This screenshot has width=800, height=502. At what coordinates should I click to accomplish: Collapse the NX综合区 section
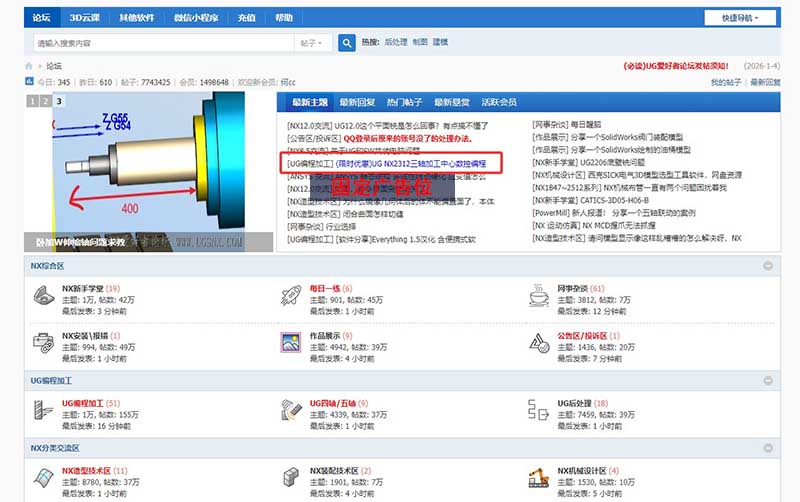point(768,266)
